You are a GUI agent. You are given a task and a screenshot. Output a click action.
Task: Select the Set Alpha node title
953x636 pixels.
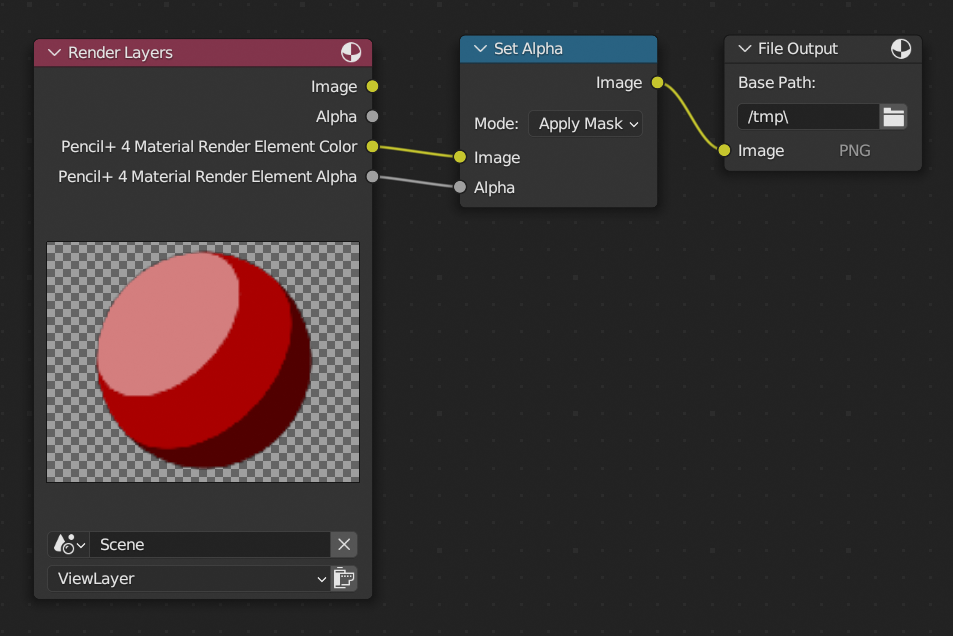528,49
